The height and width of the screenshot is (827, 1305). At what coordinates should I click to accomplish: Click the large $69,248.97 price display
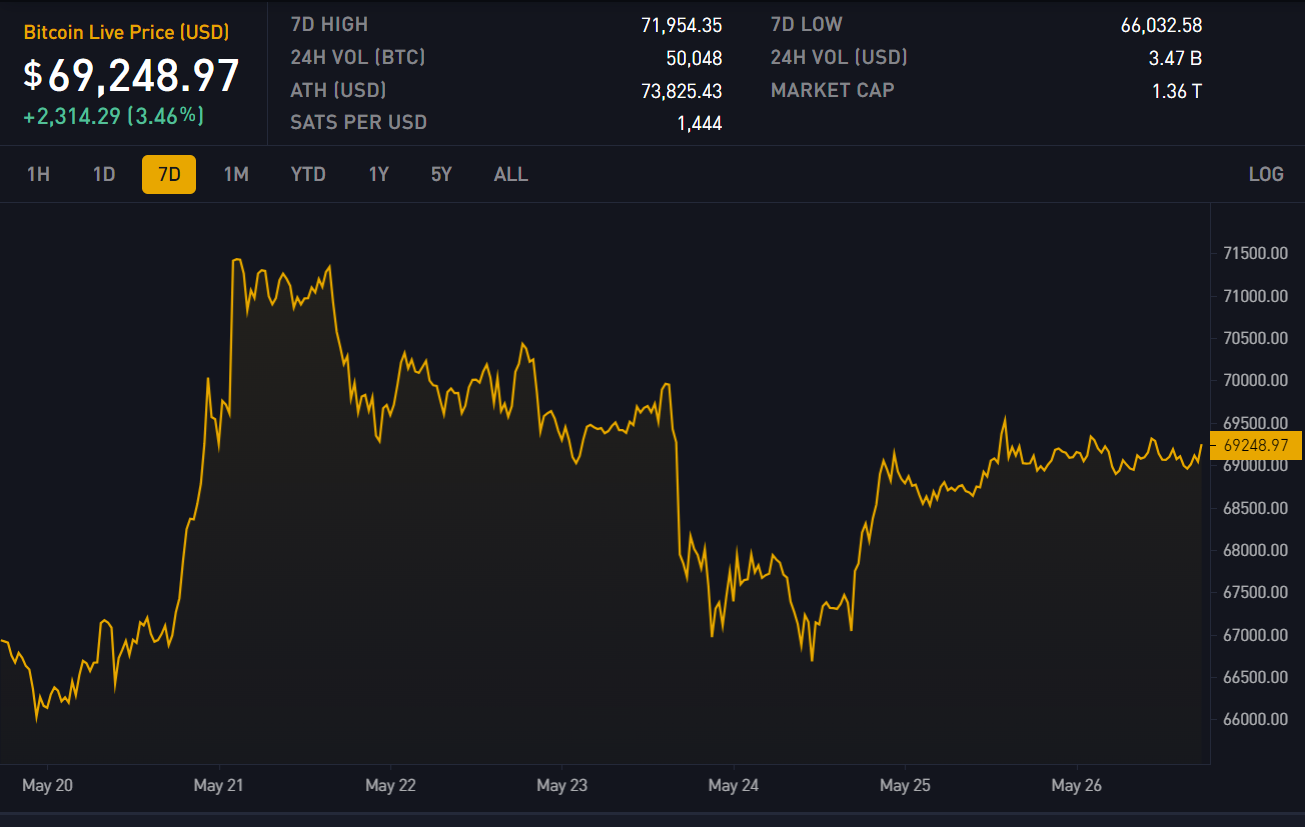click(132, 76)
